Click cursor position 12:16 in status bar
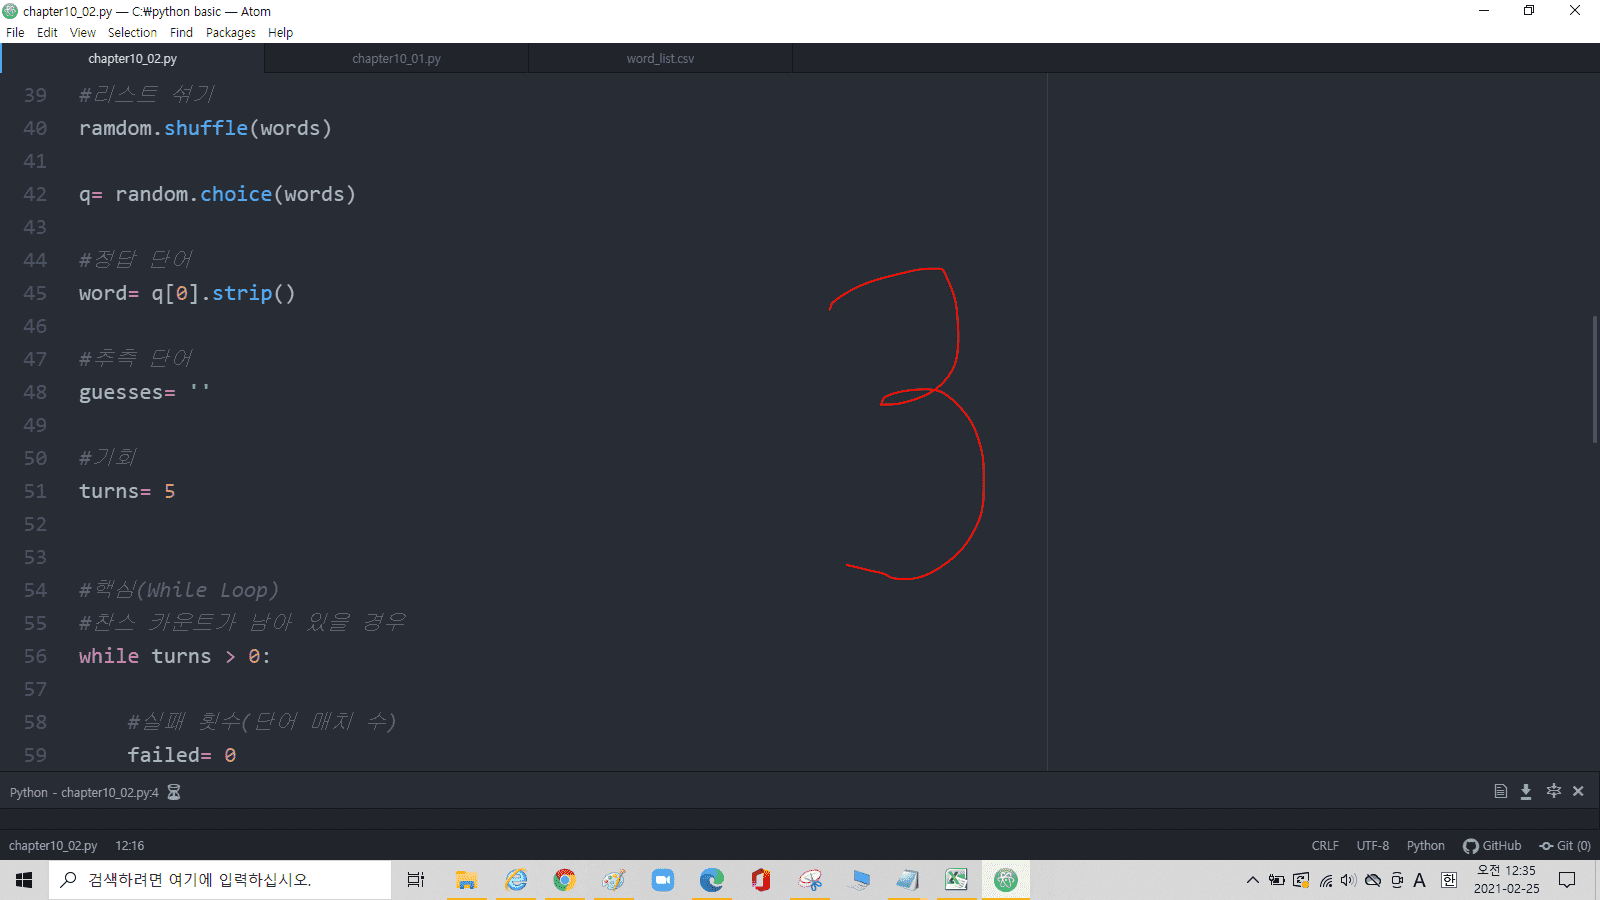Viewport: 1600px width, 900px height. pyautogui.click(x=130, y=845)
